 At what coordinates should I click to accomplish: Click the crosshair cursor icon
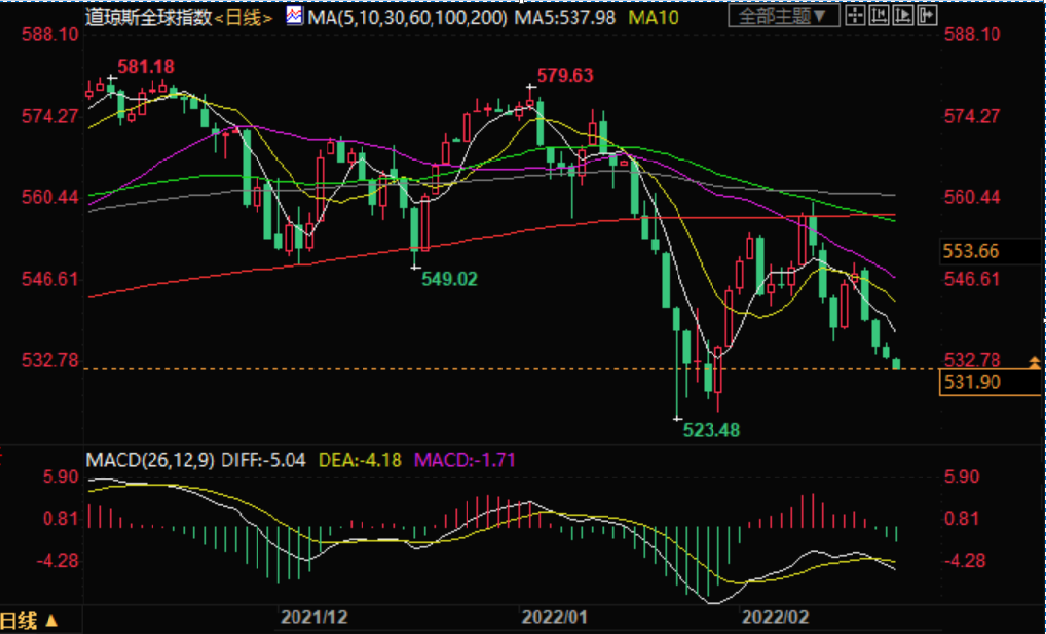coord(855,15)
